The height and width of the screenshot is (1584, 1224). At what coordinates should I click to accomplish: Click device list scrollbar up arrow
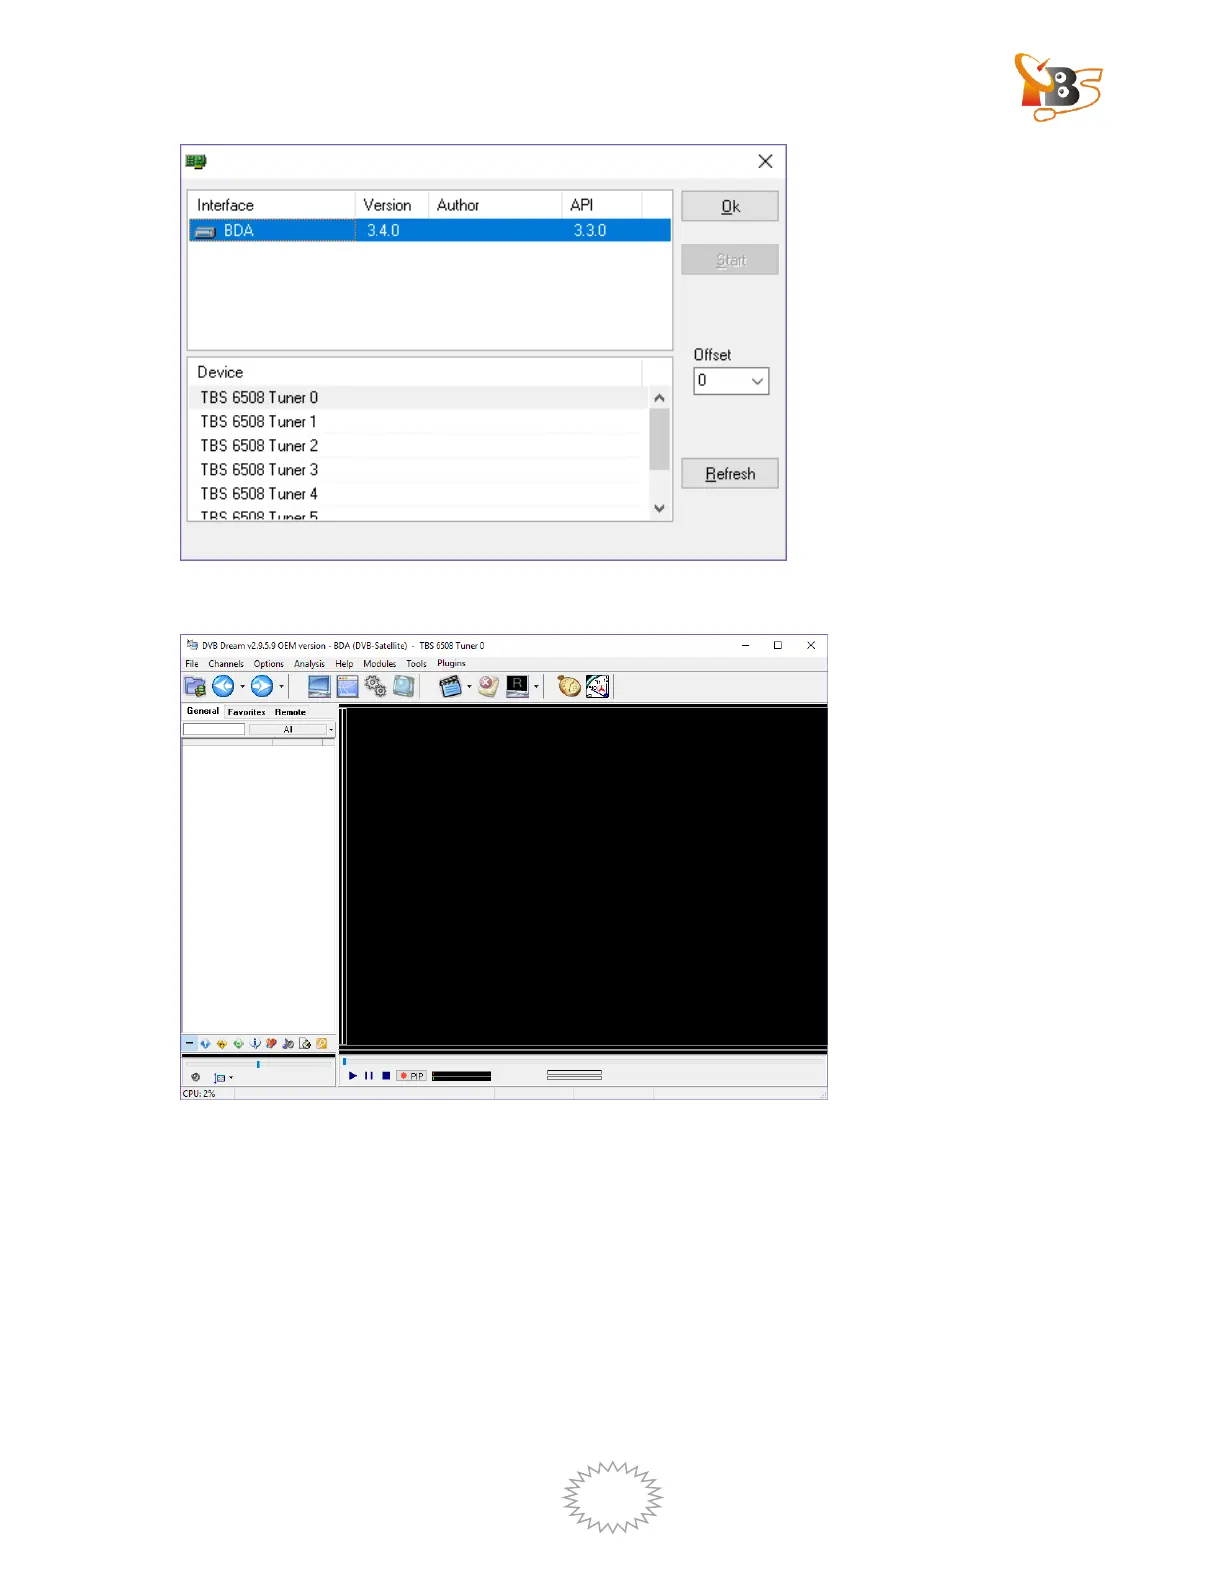[x=659, y=398]
